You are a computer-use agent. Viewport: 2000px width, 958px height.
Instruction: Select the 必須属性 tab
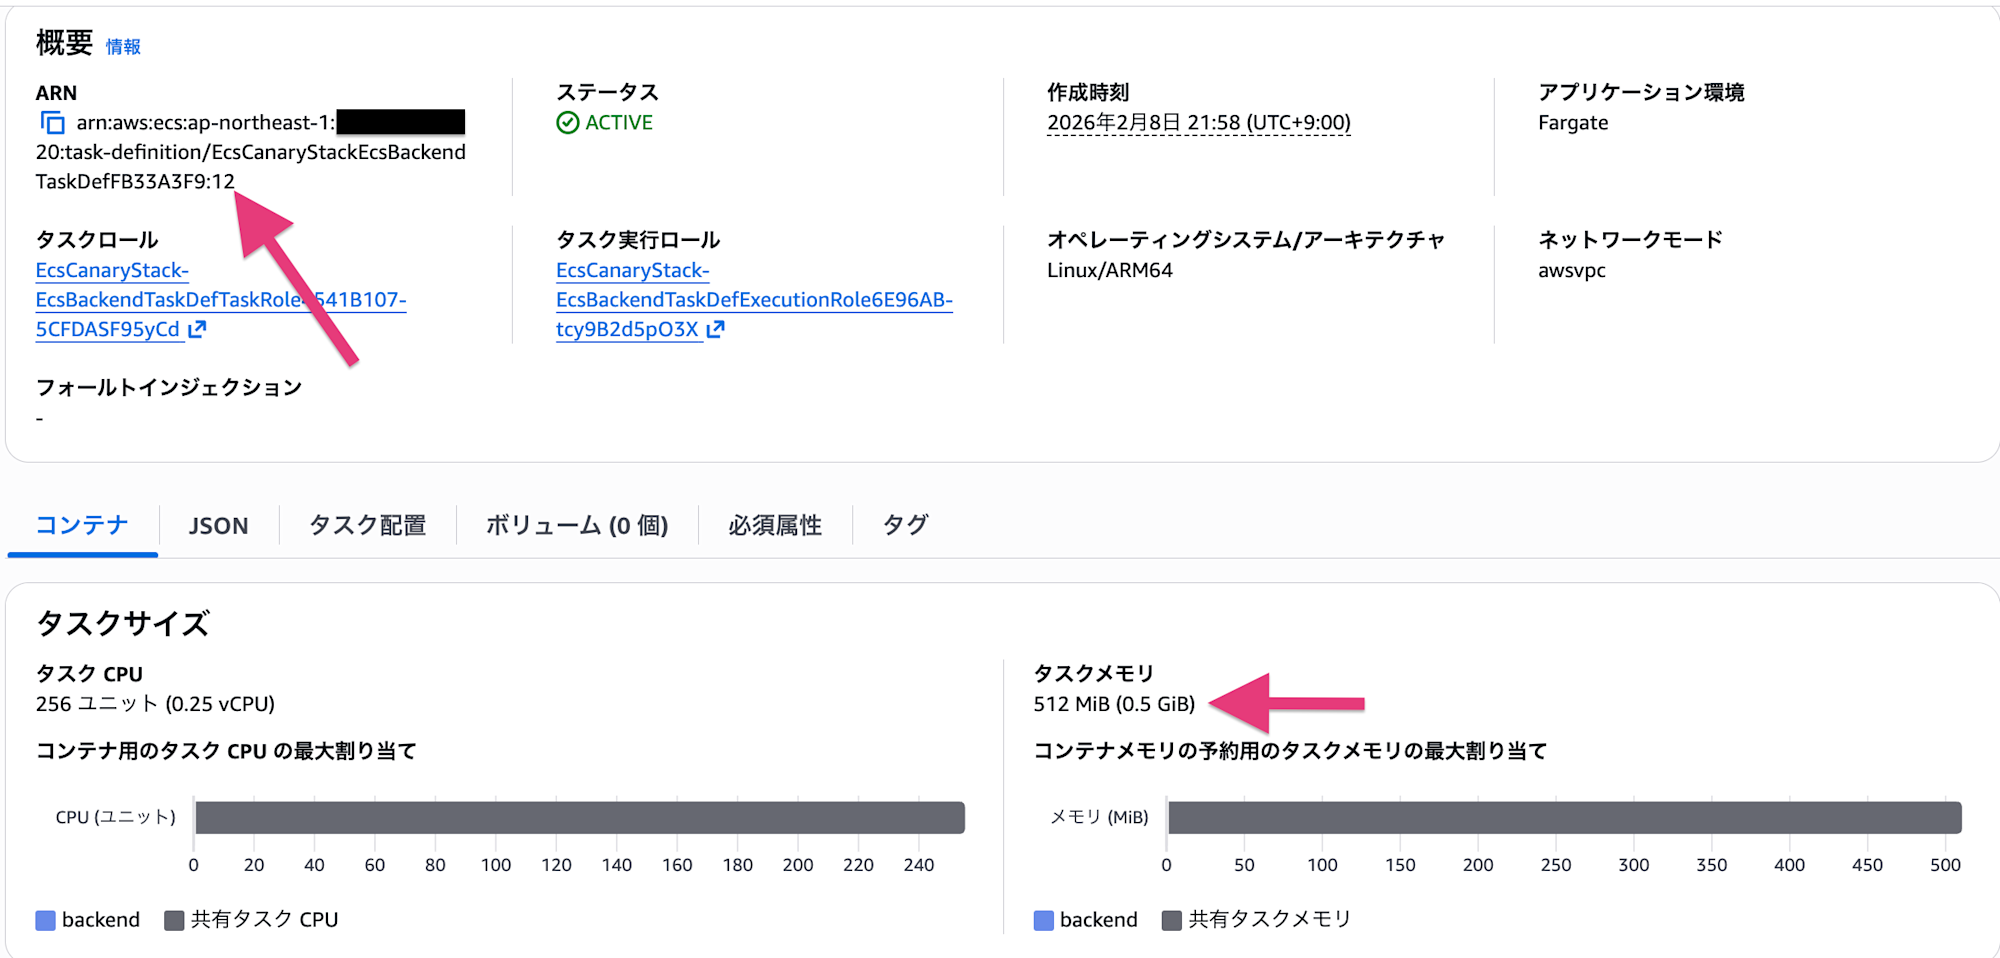tap(775, 524)
